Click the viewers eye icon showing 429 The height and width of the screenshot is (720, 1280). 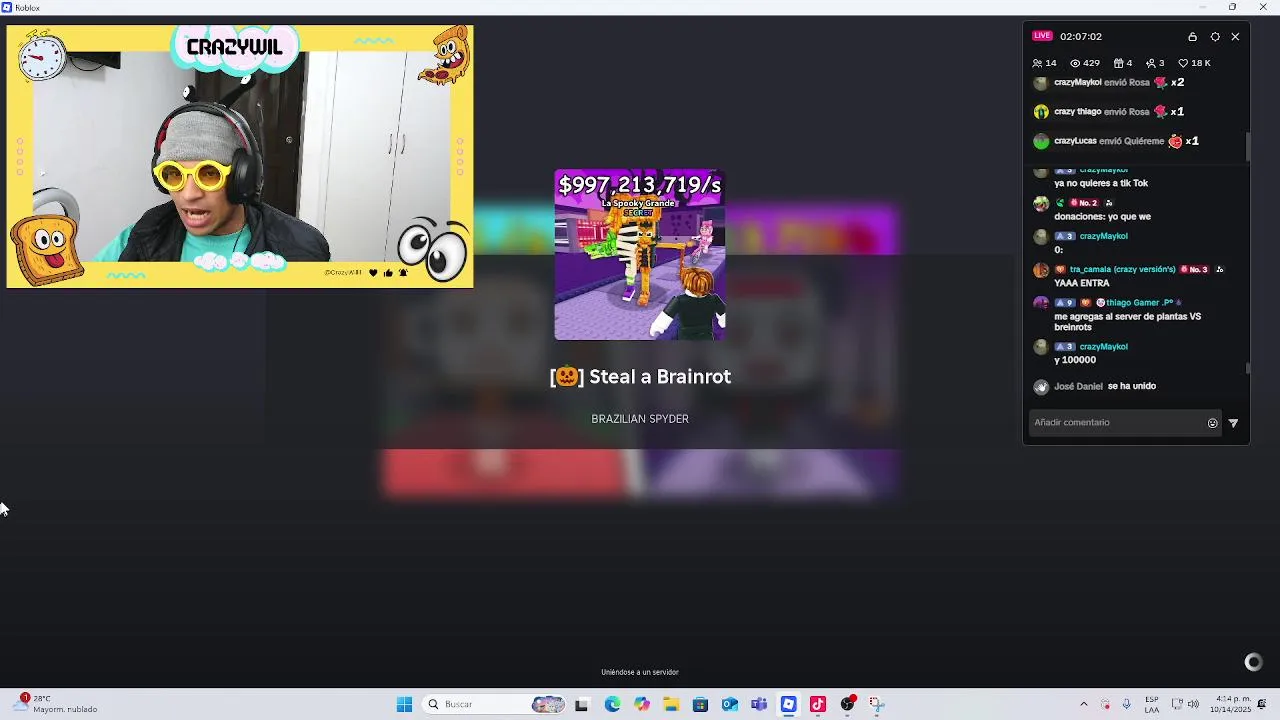click(x=1075, y=63)
